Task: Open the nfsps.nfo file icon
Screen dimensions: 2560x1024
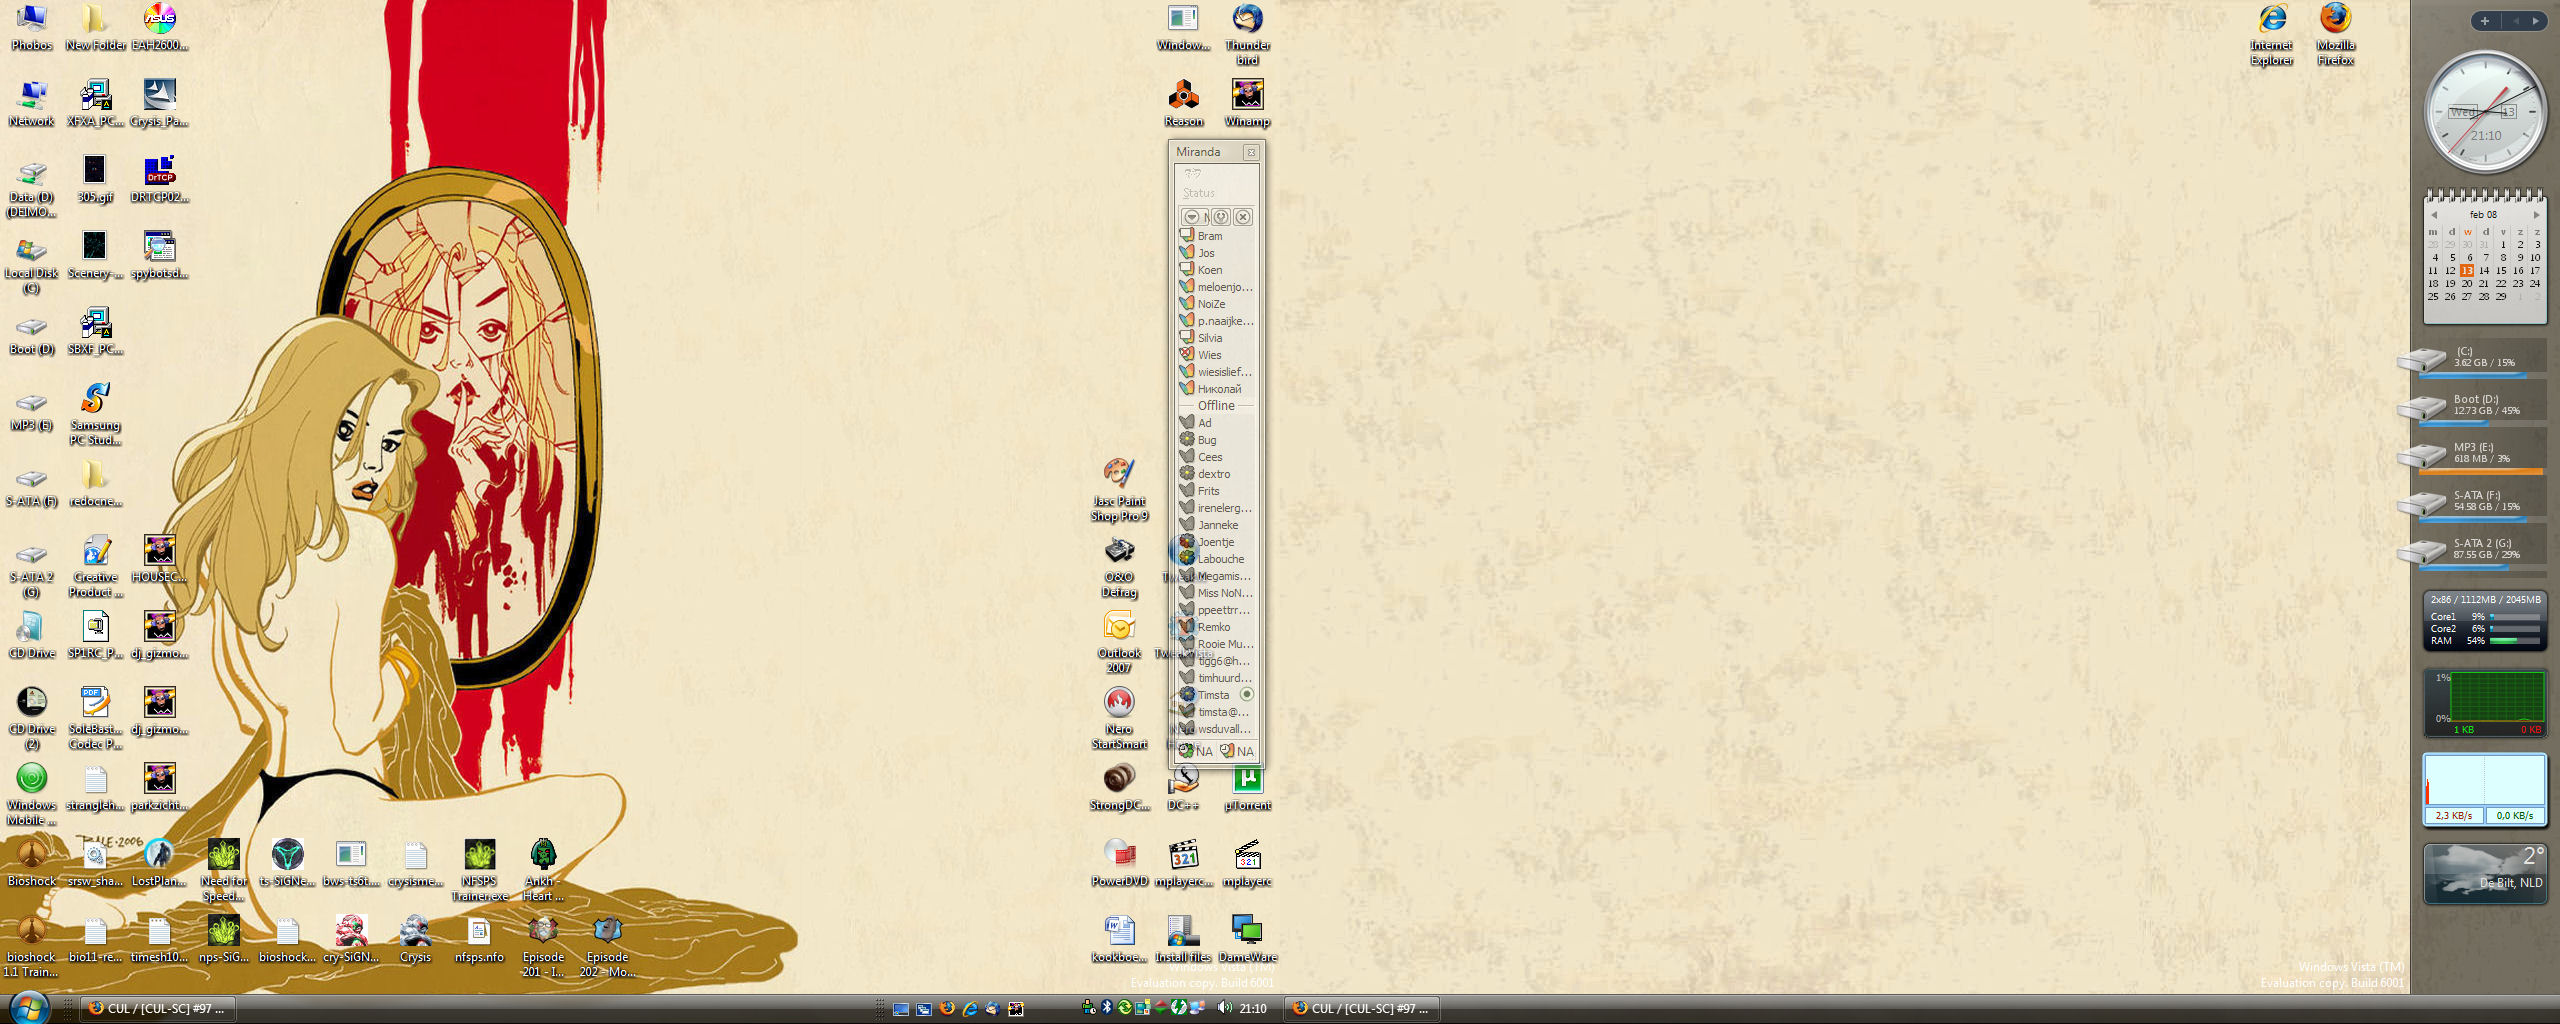Action: 479,939
